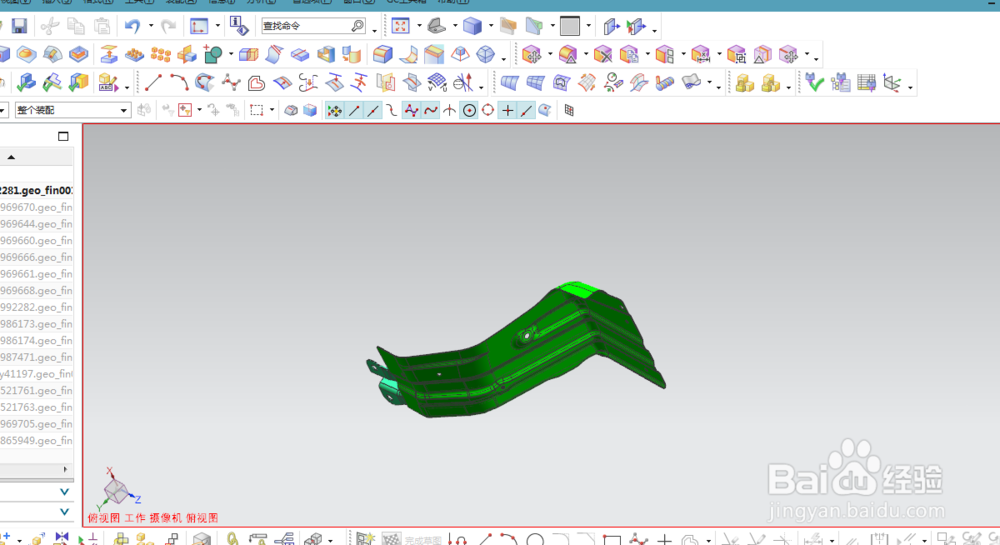The height and width of the screenshot is (545, 1000).
Task: Click the 查找命令 command finder field
Action: (313, 26)
